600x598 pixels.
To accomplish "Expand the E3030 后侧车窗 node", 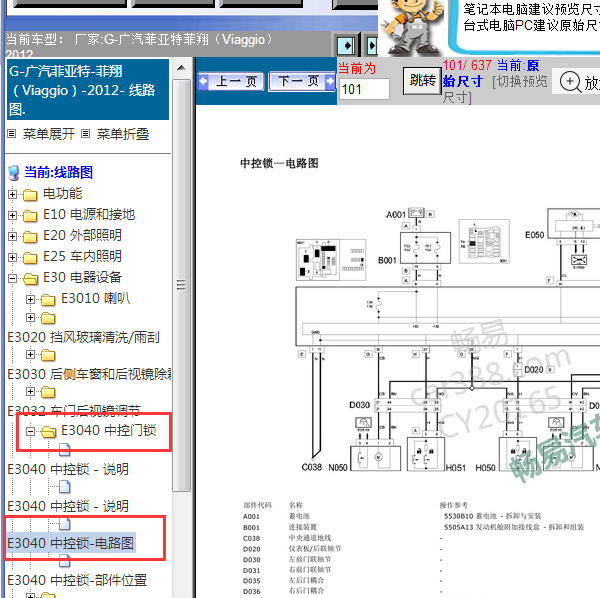I will tap(31, 354).
